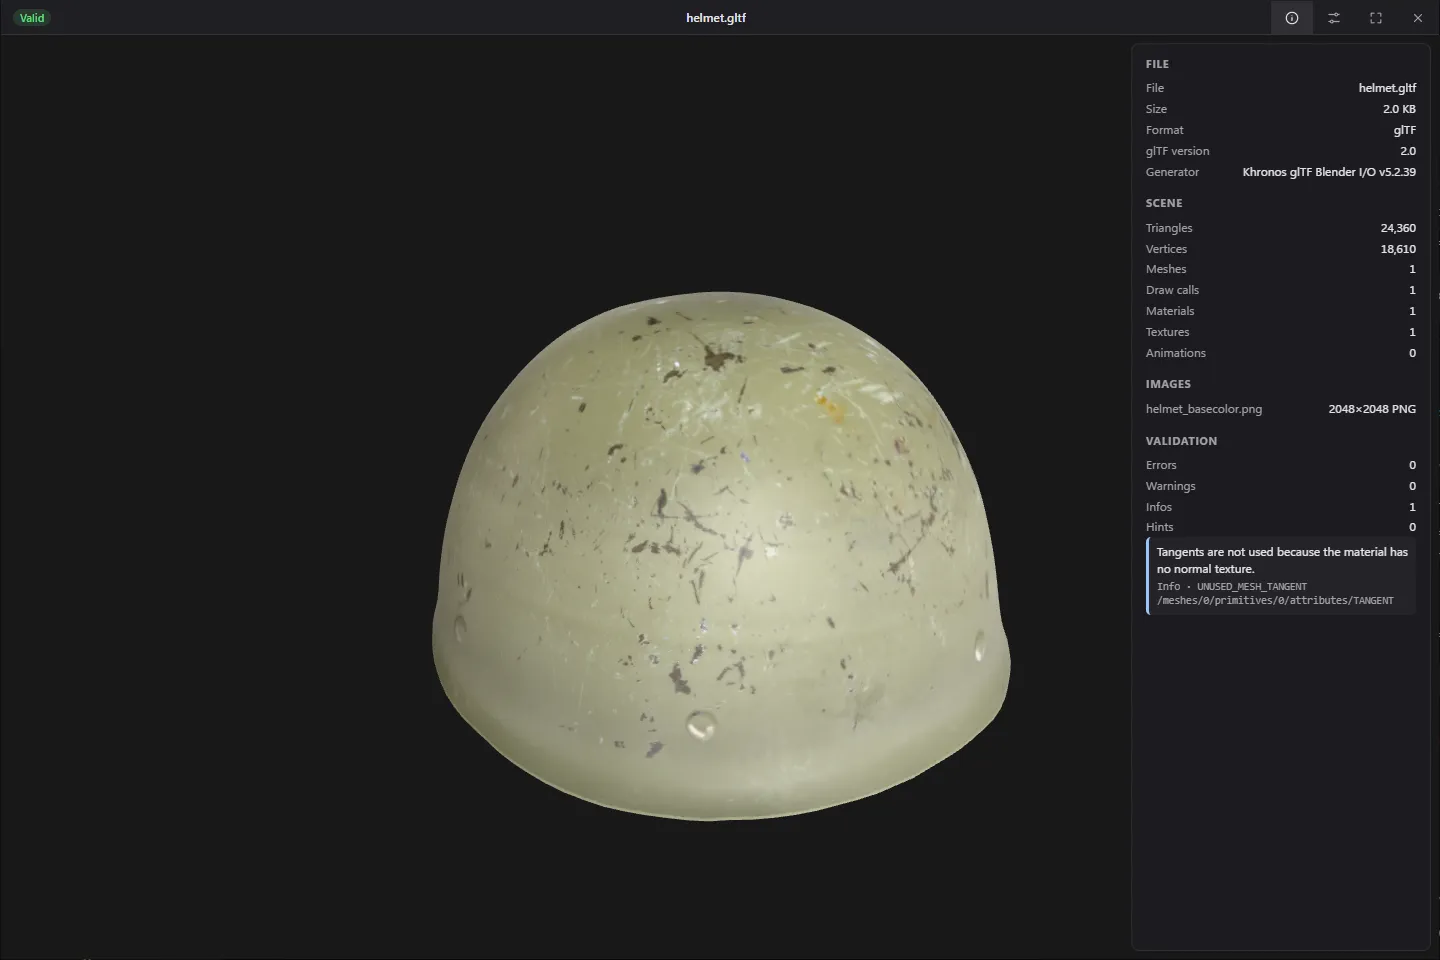Click the SCENE section heading
The height and width of the screenshot is (960, 1440).
pyautogui.click(x=1164, y=203)
